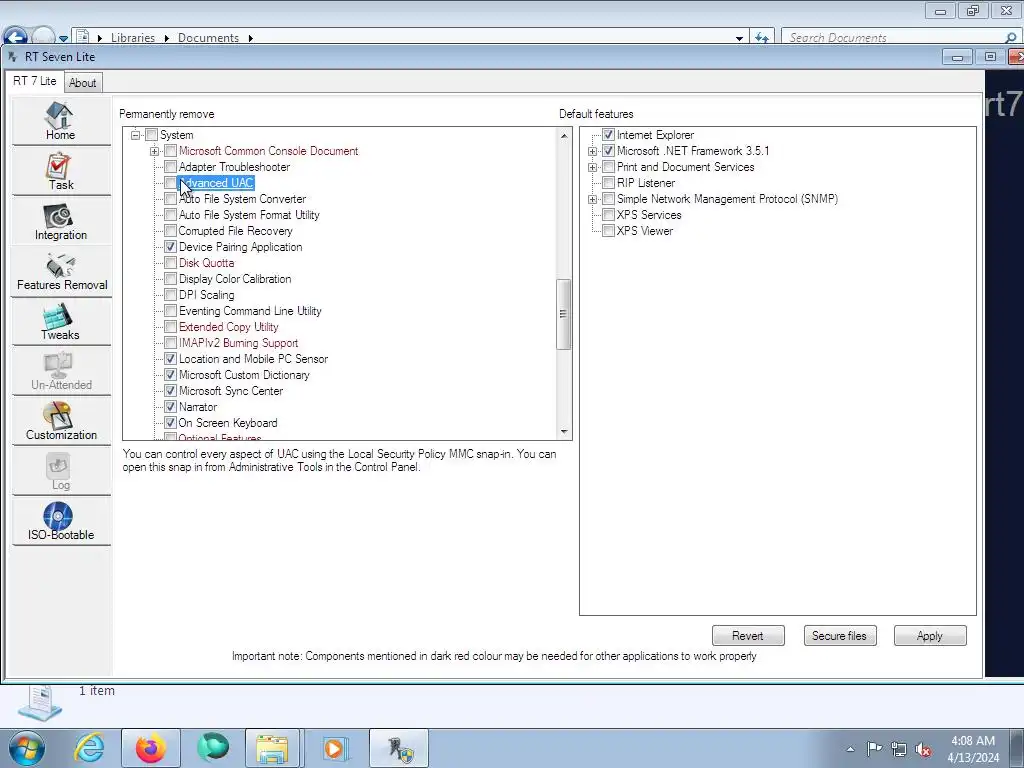
Task: Click the Revert button
Action: [748, 635]
